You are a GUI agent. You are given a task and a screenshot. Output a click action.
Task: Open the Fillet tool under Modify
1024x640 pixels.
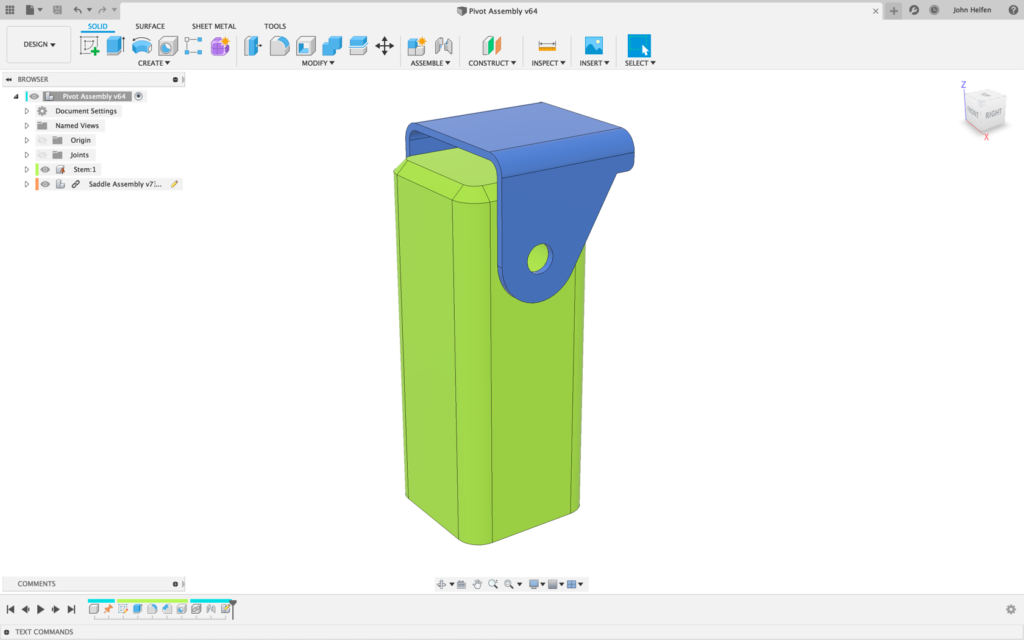tap(278, 45)
